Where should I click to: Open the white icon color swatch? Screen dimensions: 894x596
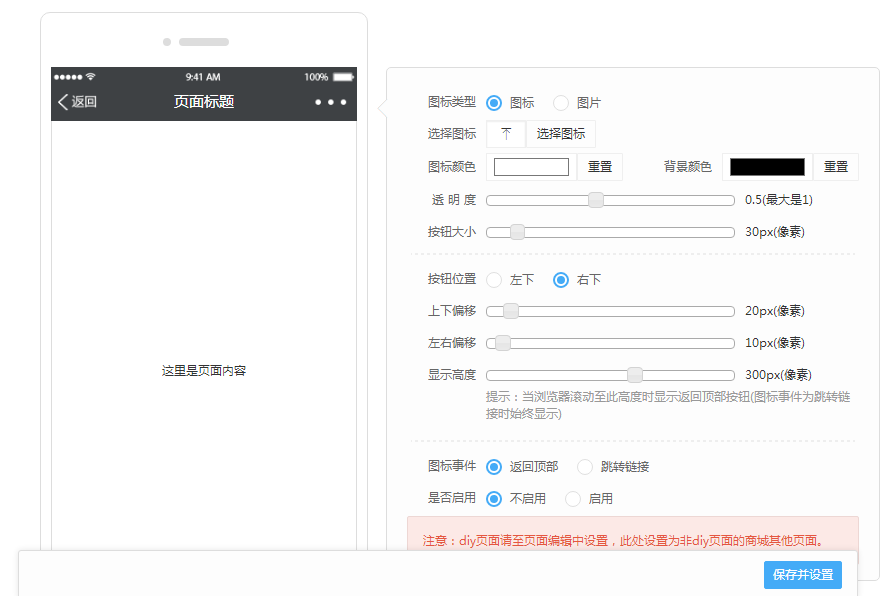point(531,167)
